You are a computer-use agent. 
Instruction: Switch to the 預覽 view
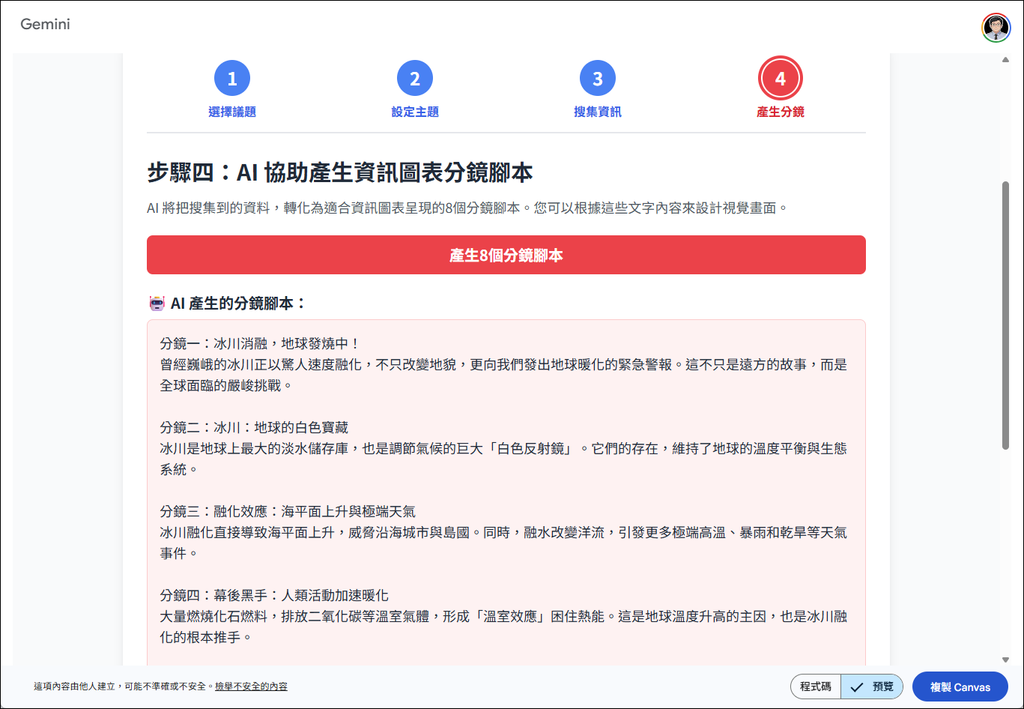872,687
